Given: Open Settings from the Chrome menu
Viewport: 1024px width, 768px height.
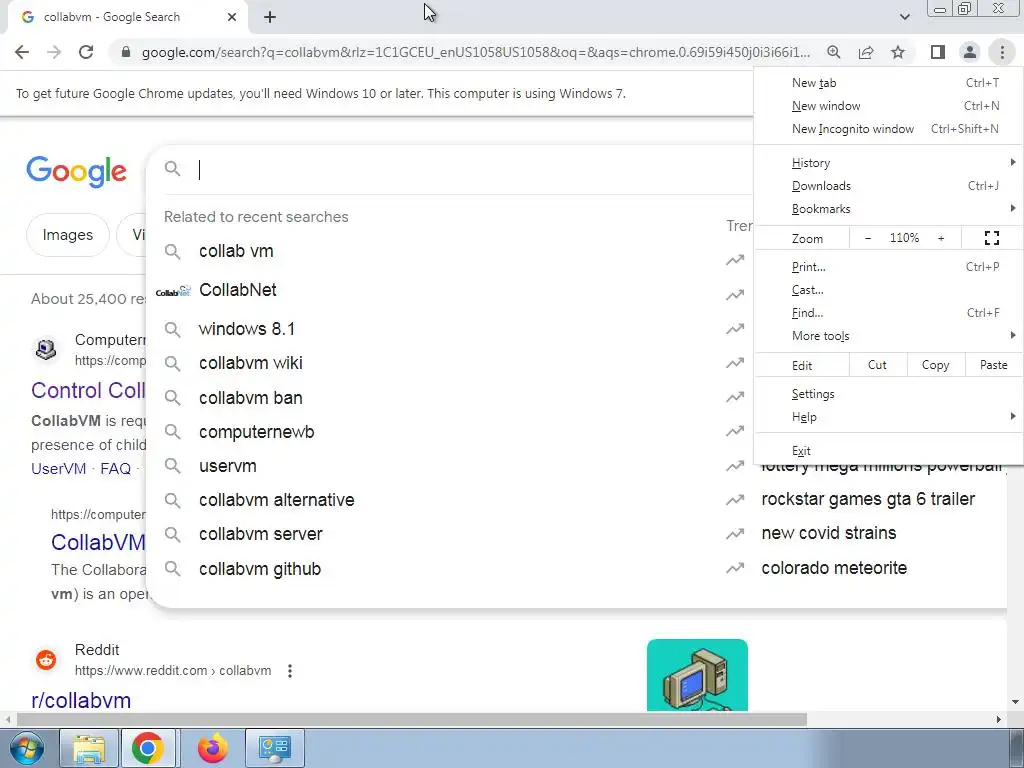Looking at the screenshot, I should 888,394.
